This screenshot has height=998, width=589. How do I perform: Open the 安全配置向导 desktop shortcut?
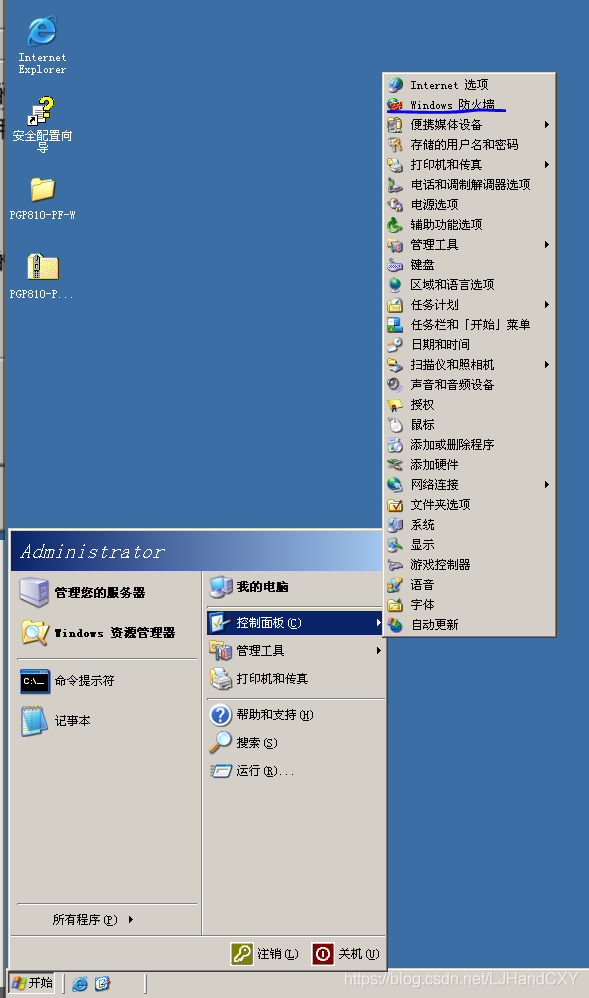[42, 111]
